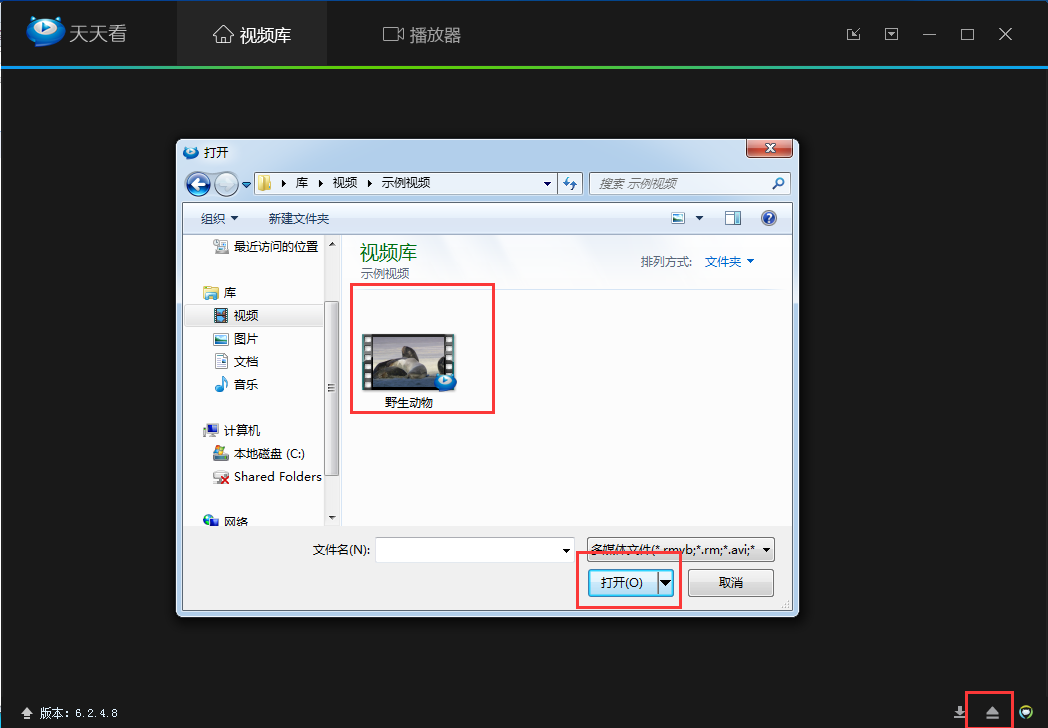Screen dimensions: 1048x728
Task: Click the refresh icon beside the address bar
Action: 571,184
